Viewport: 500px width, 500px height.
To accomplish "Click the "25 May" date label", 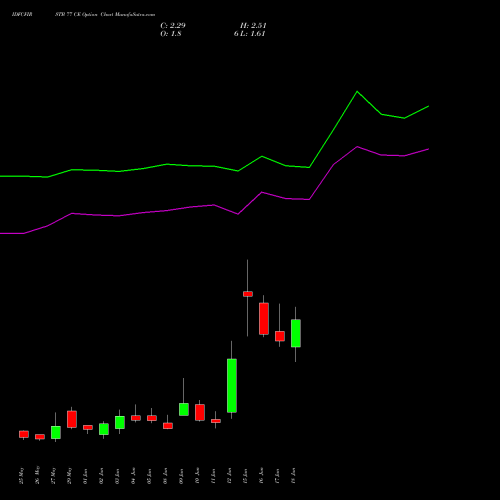I will click(x=22, y=475).
